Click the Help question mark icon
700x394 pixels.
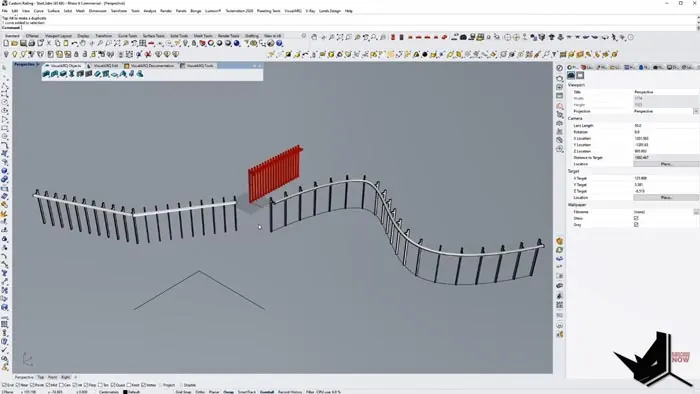279,43
